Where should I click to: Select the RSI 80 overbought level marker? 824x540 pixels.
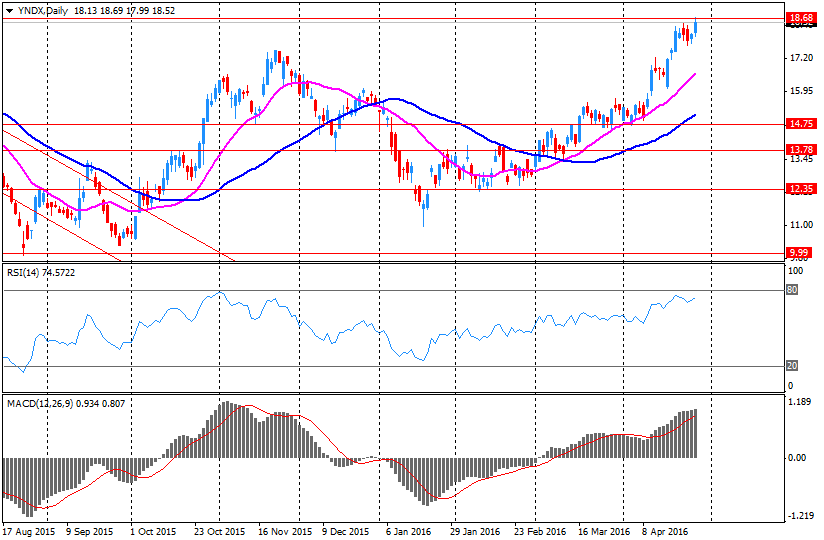point(791,290)
